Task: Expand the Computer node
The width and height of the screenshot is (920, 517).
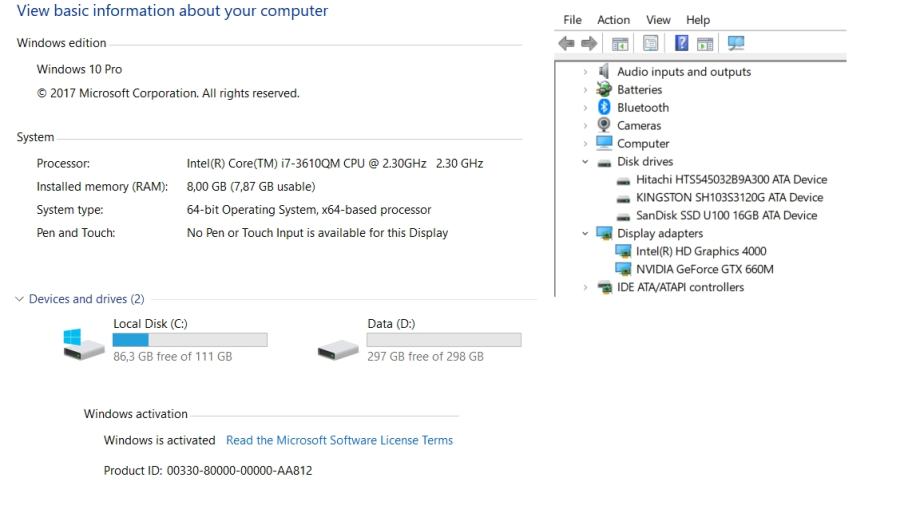Action: [x=585, y=143]
